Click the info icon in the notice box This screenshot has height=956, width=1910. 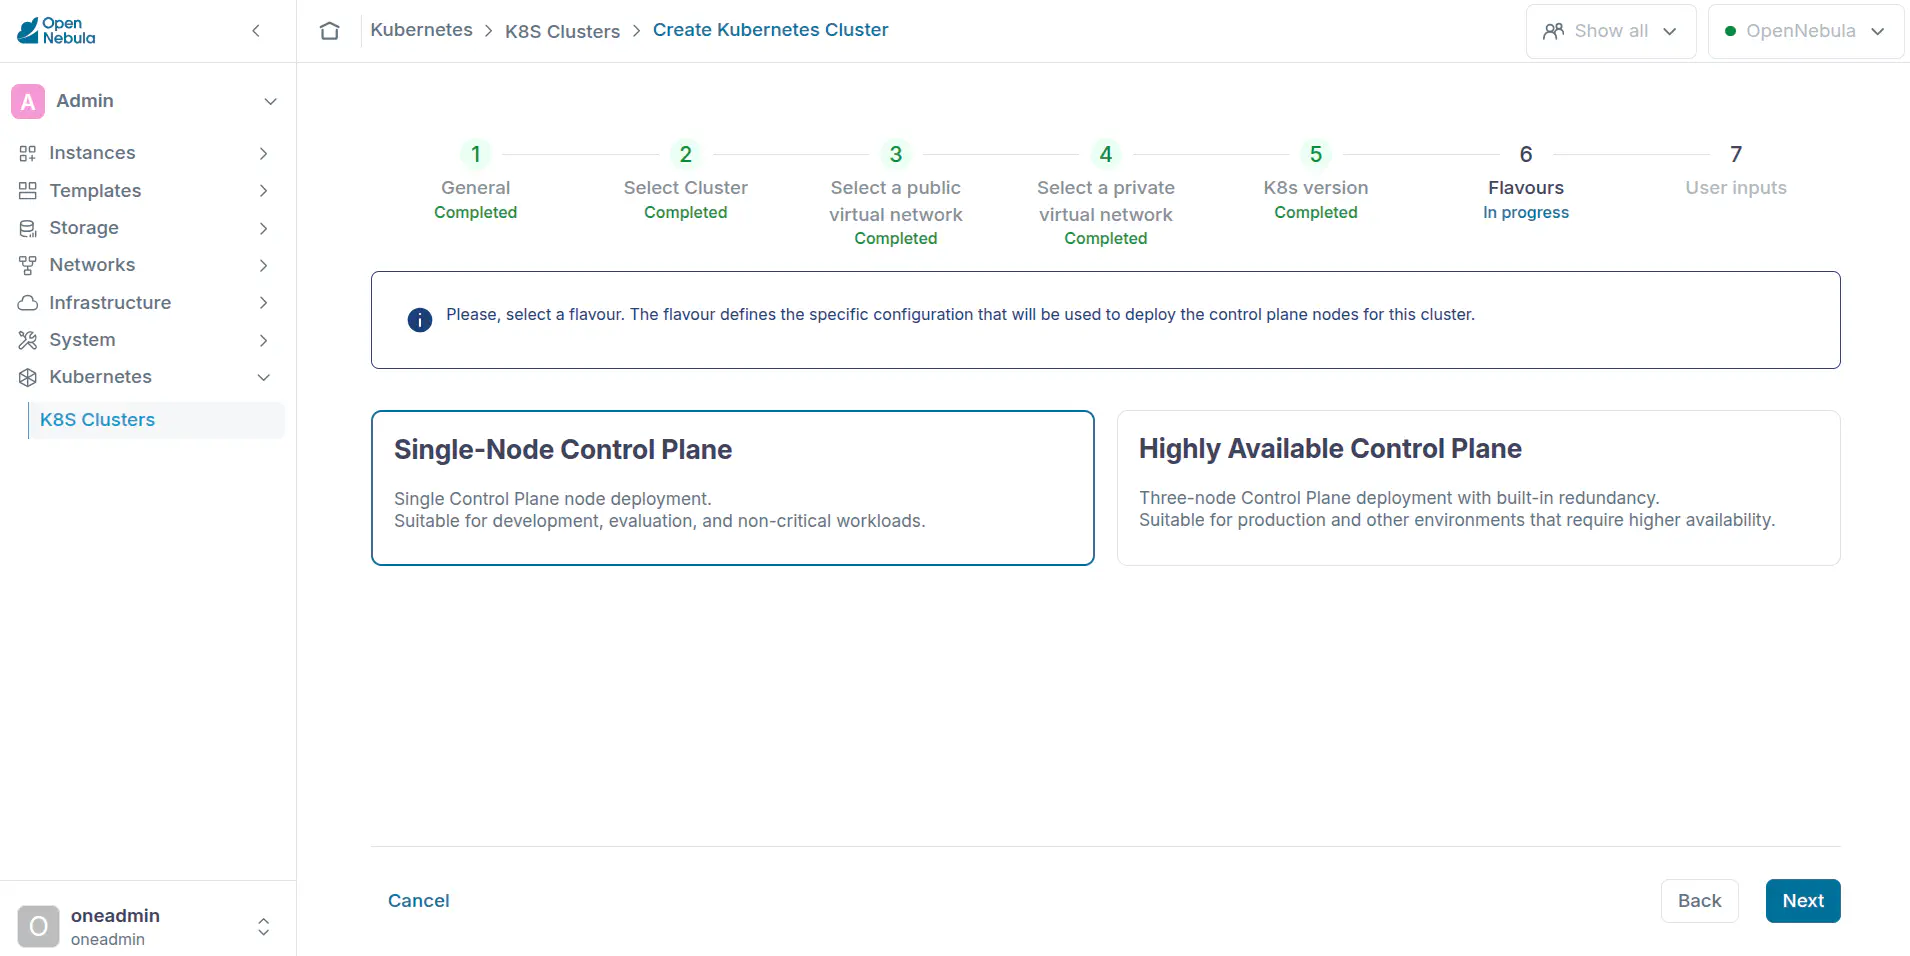(x=420, y=320)
